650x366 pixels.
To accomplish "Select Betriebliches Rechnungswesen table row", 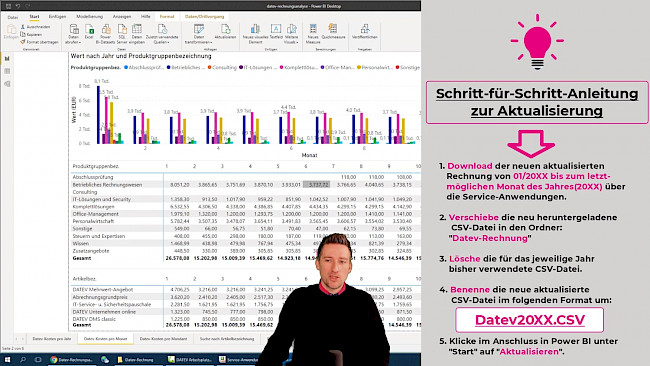I will click(x=246, y=184).
